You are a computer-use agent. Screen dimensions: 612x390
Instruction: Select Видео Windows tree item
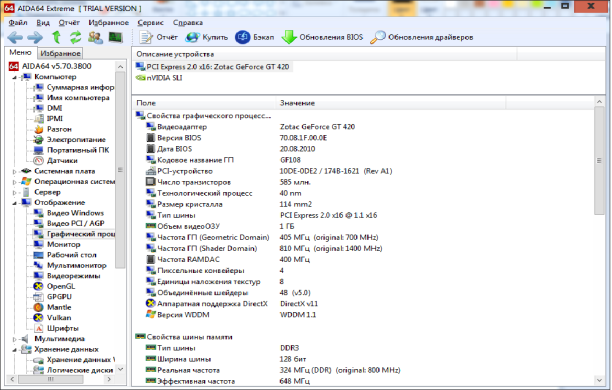[75, 213]
